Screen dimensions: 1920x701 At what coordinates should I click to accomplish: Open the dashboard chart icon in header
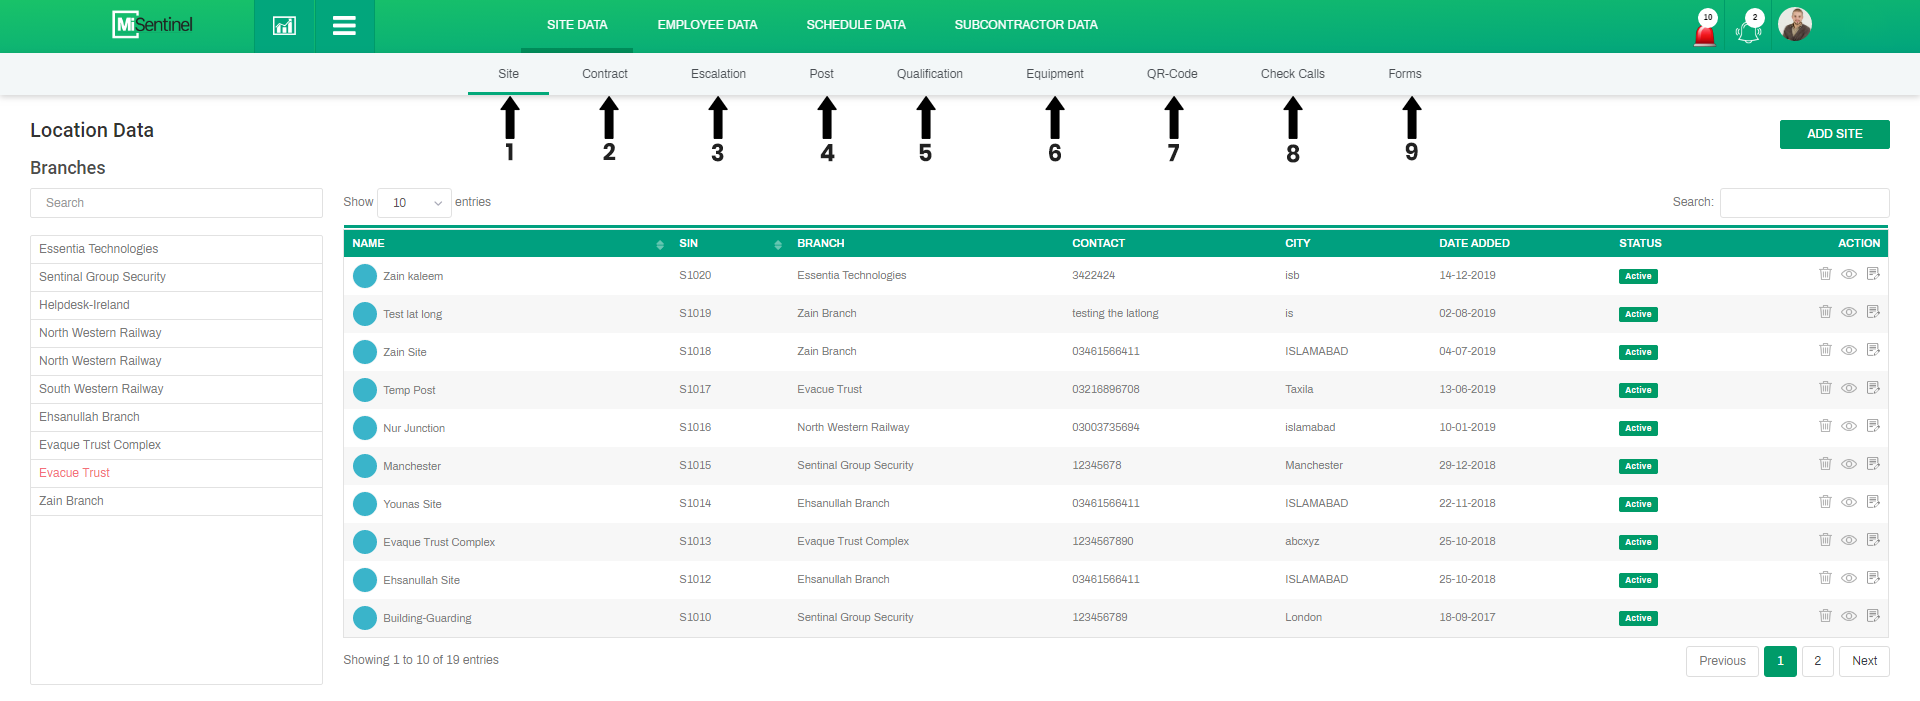tap(284, 26)
